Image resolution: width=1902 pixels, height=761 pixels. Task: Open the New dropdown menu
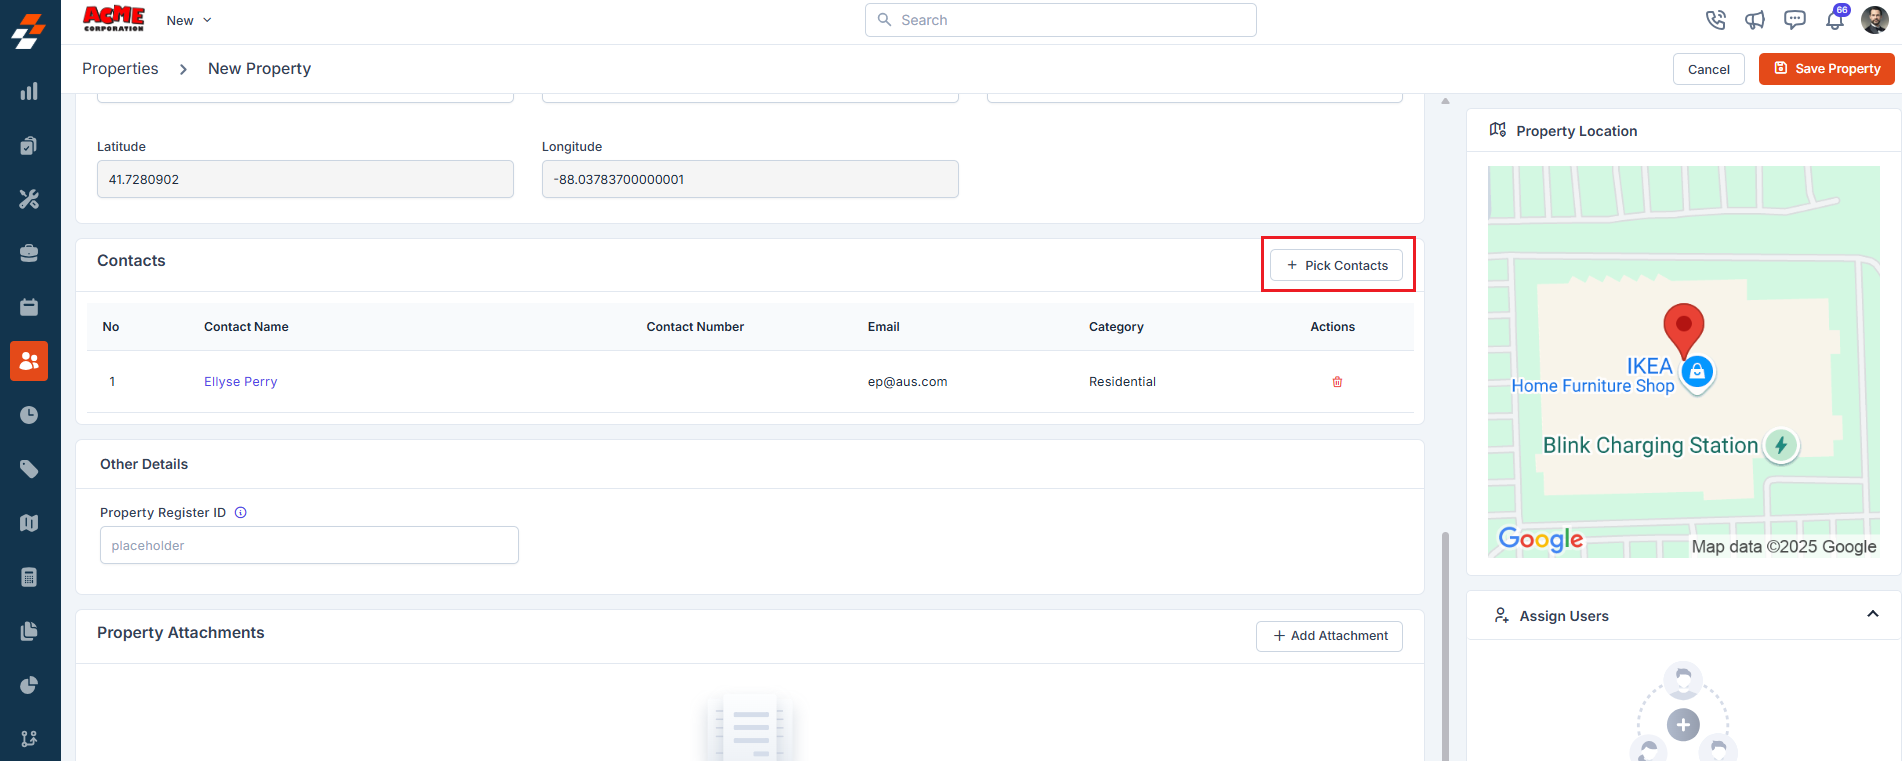pyautogui.click(x=189, y=20)
